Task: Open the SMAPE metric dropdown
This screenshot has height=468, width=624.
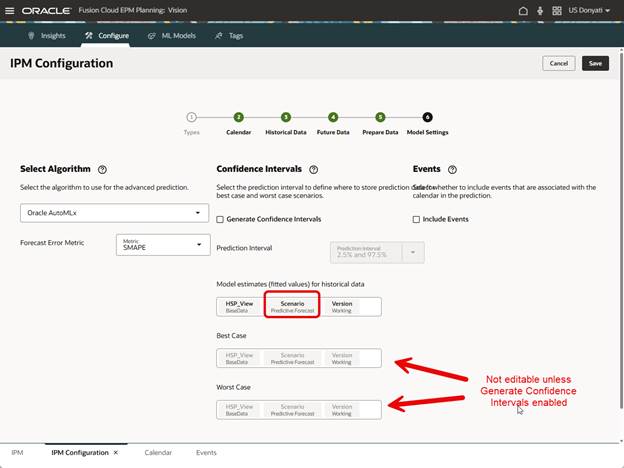Action: pyautogui.click(x=199, y=245)
